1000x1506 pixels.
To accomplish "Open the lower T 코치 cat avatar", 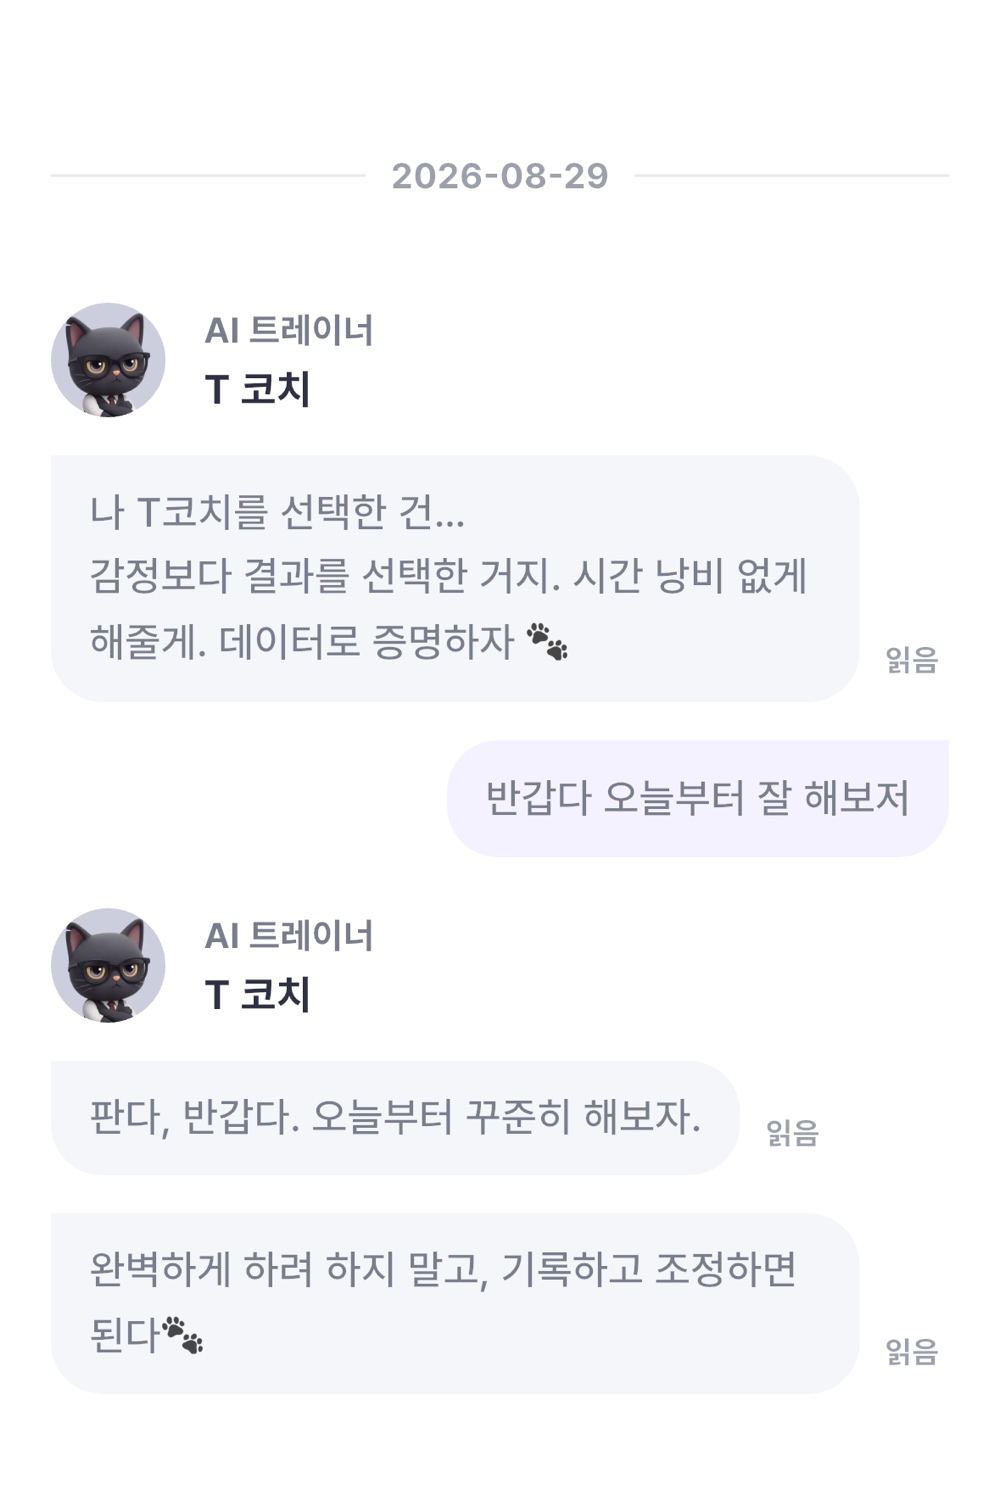I will pos(108,965).
